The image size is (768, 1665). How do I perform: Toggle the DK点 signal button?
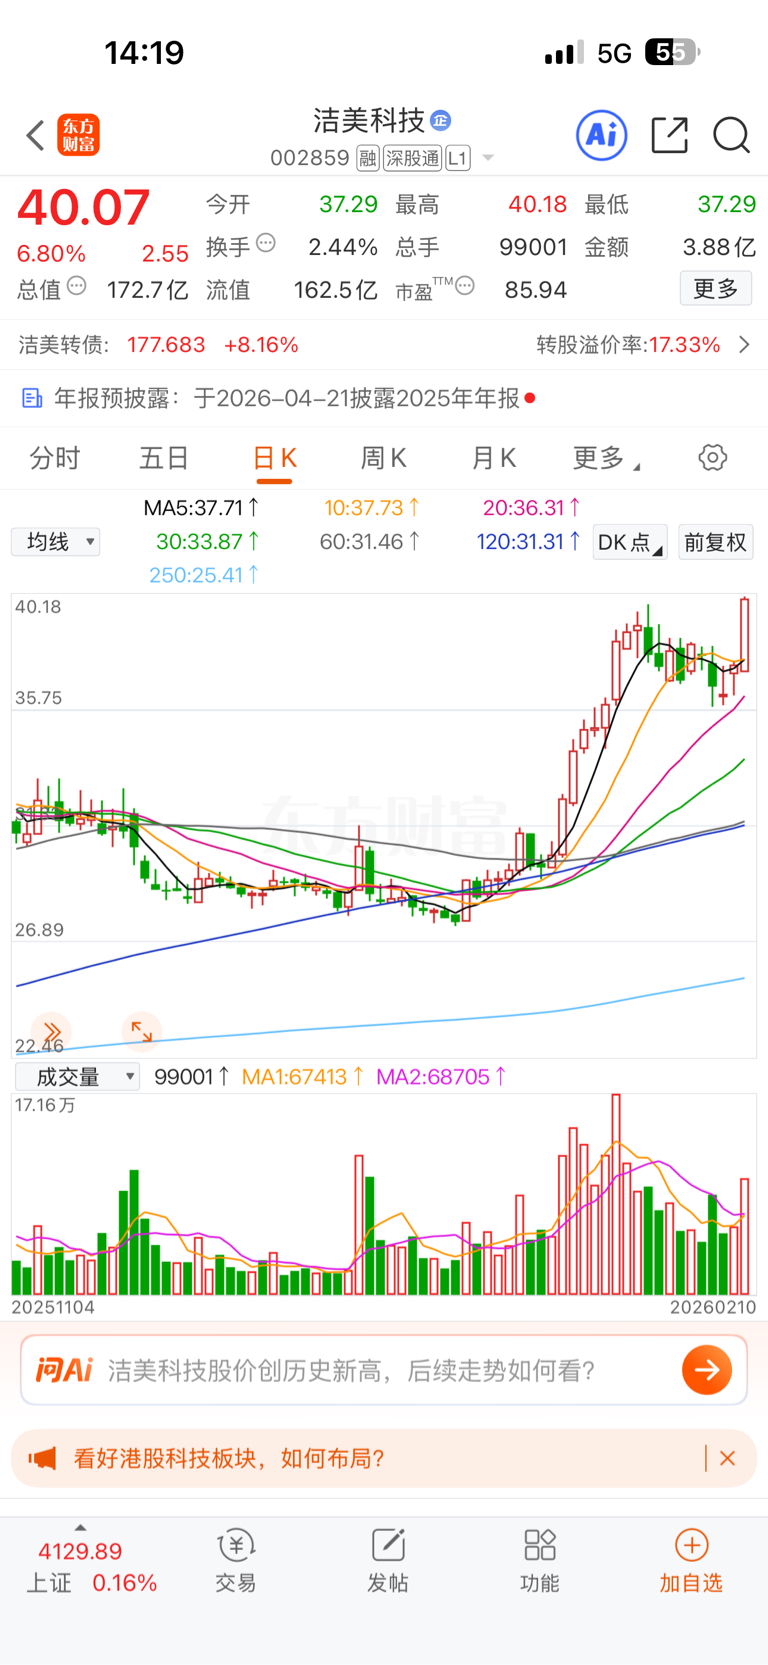tap(630, 542)
